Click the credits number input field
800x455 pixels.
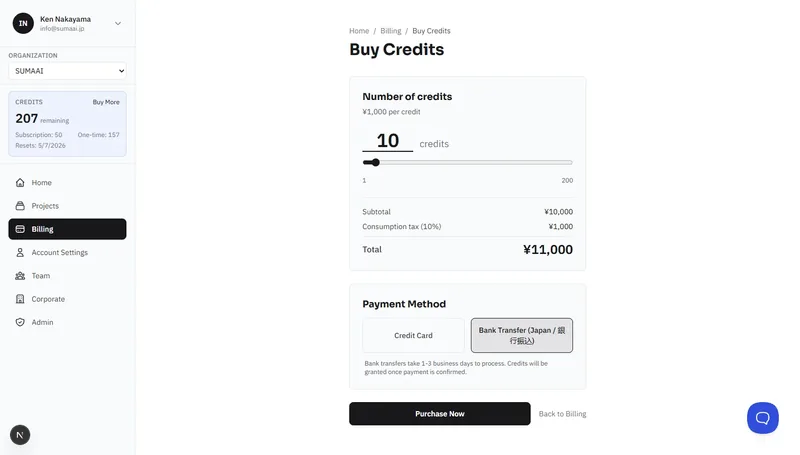pos(387,142)
